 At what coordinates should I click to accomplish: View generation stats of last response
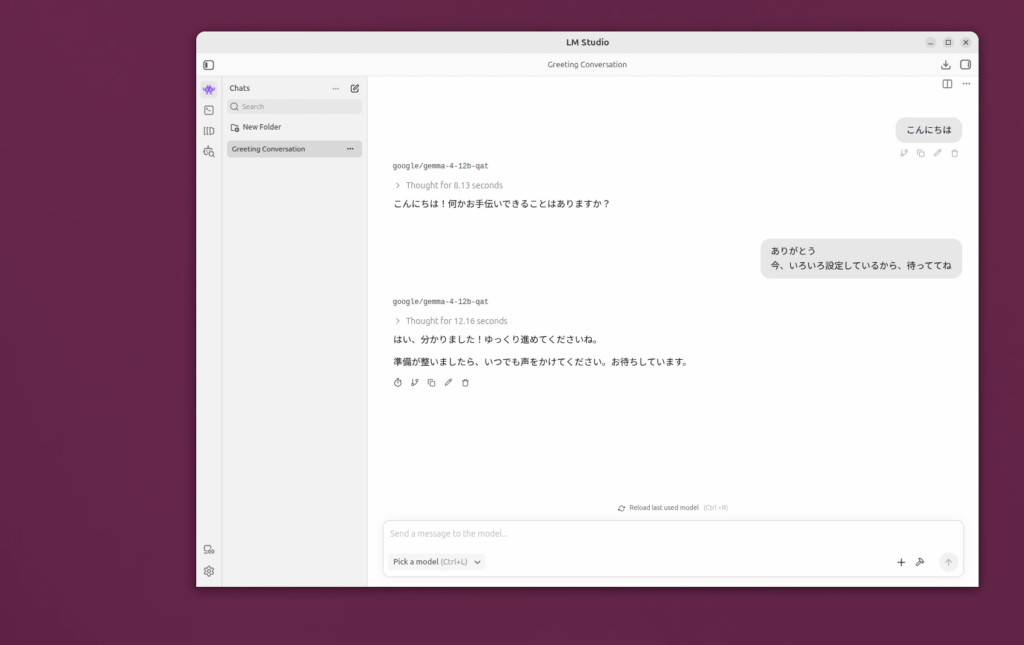click(398, 383)
